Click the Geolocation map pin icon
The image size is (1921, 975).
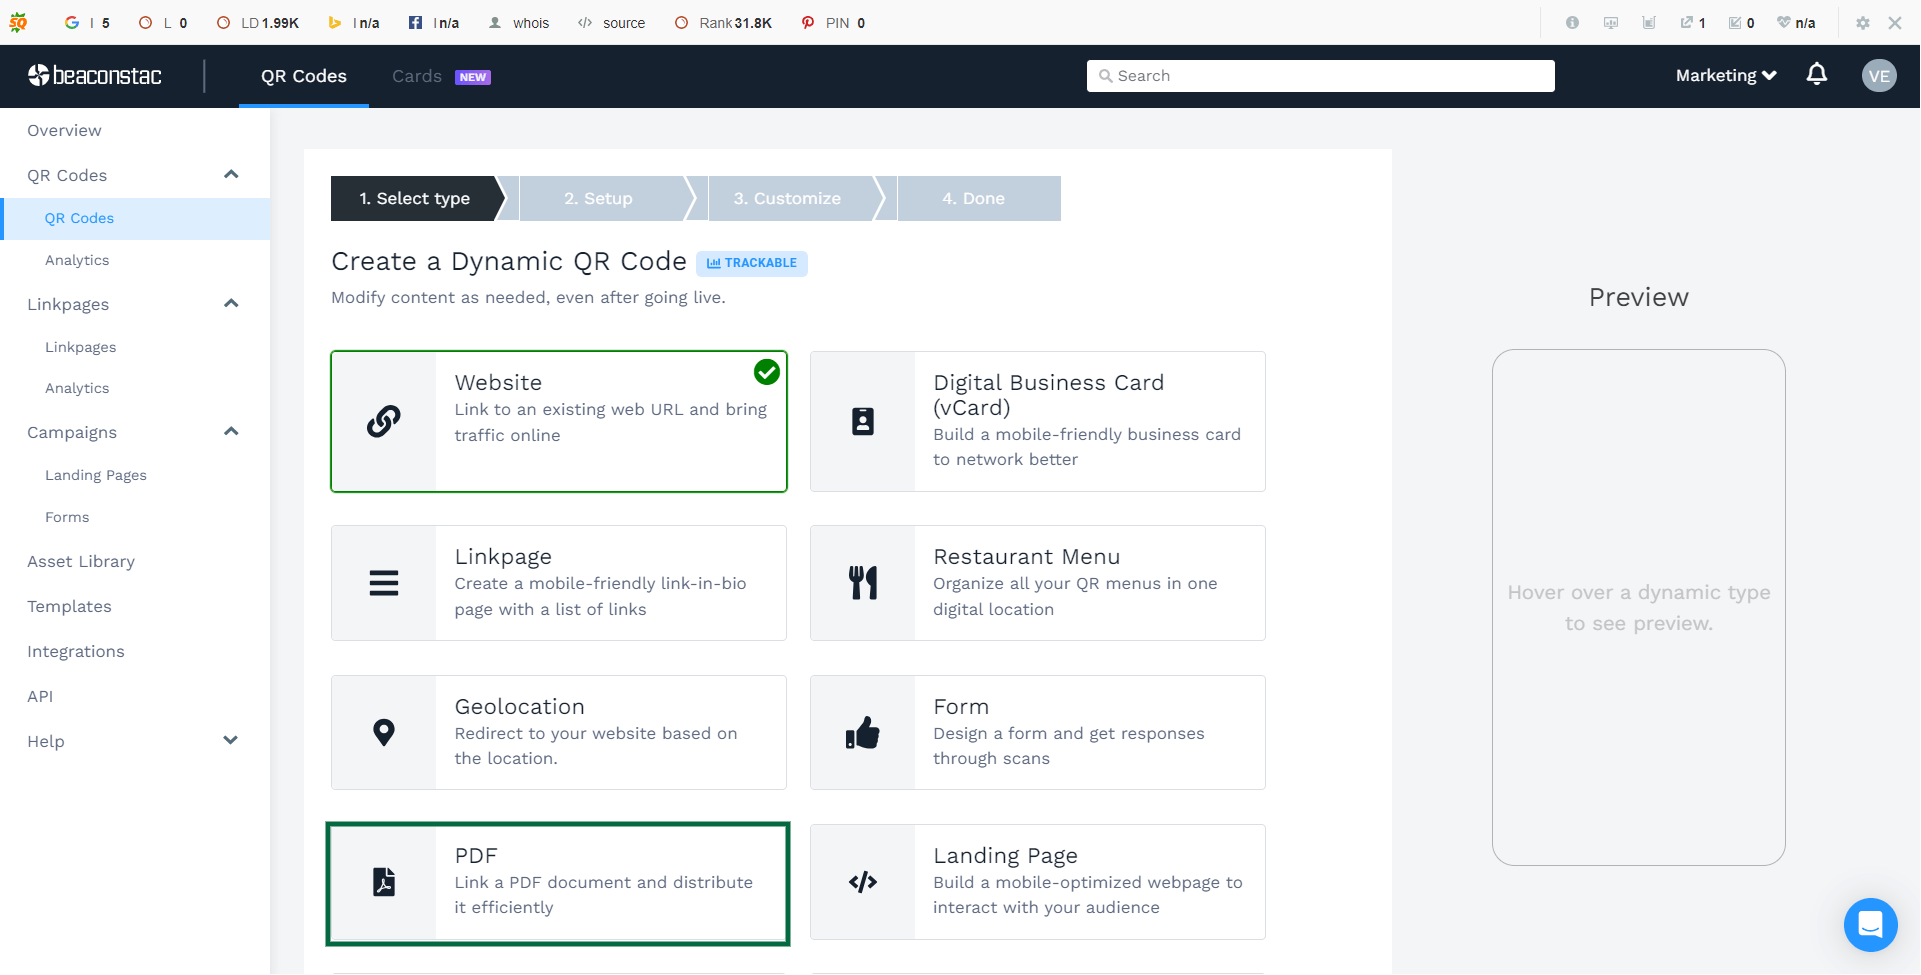(x=384, y=732)
